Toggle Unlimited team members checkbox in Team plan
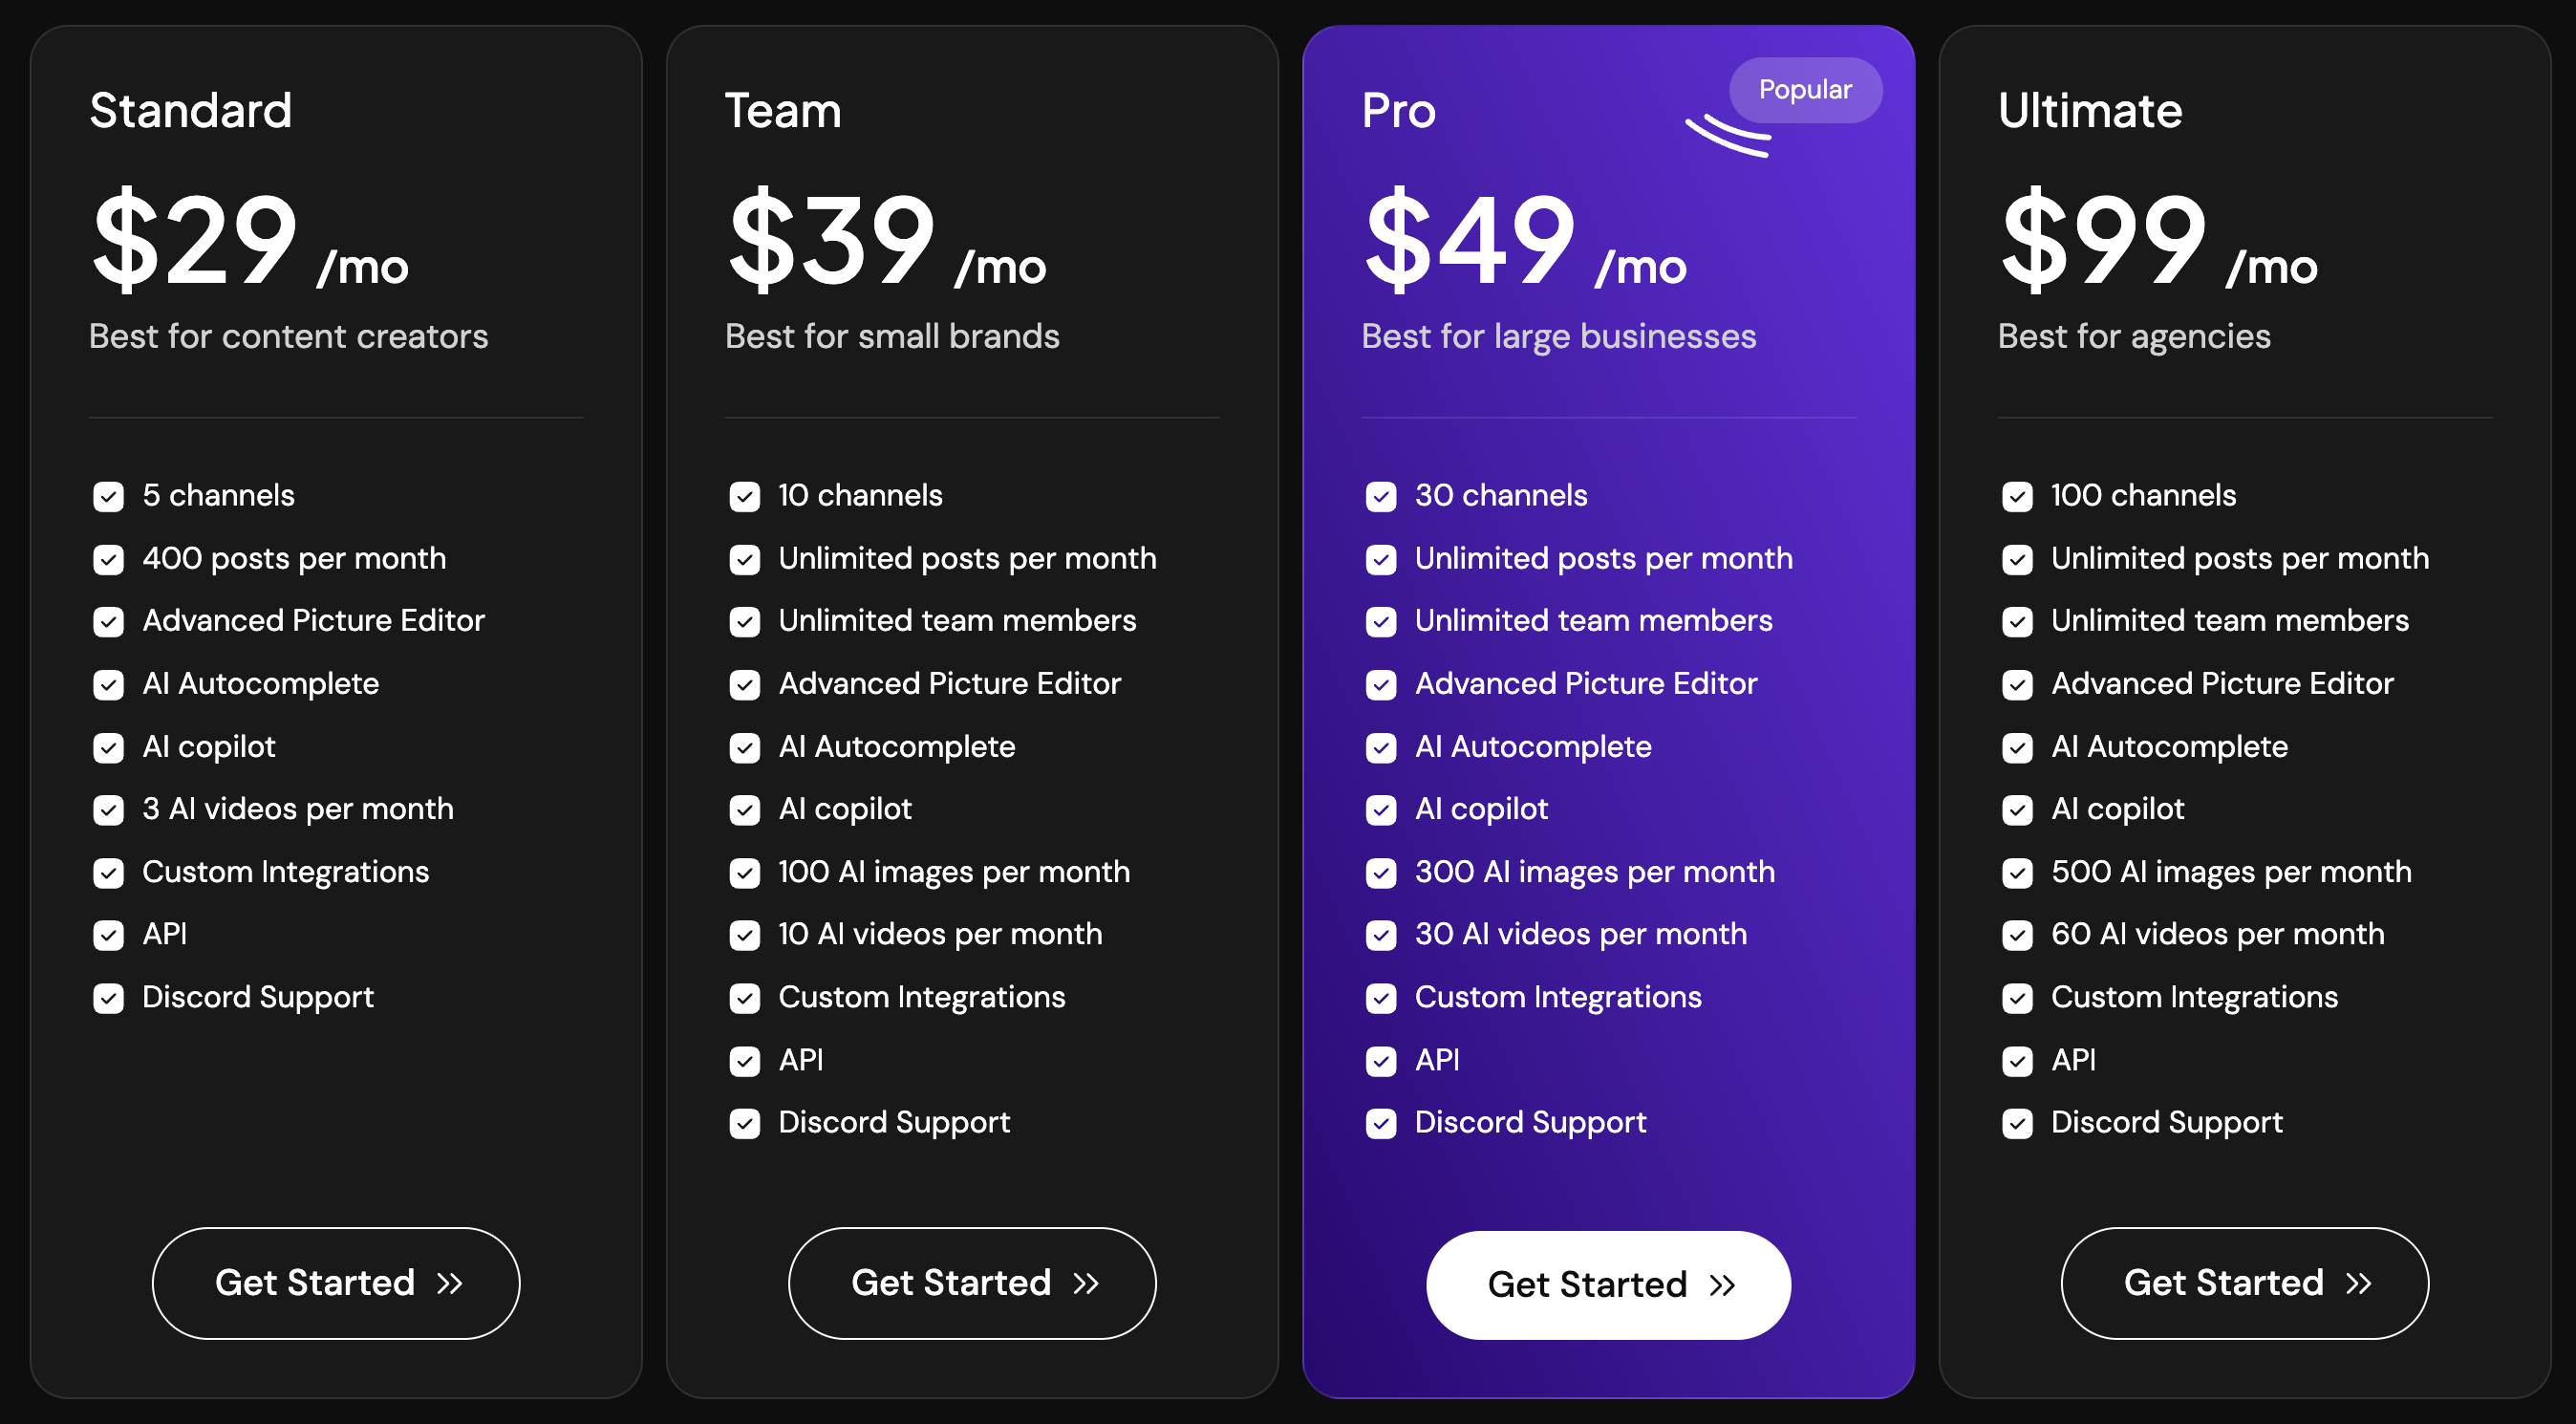Viewport: 2576px width, 1424px height. [x=745, y=621]
